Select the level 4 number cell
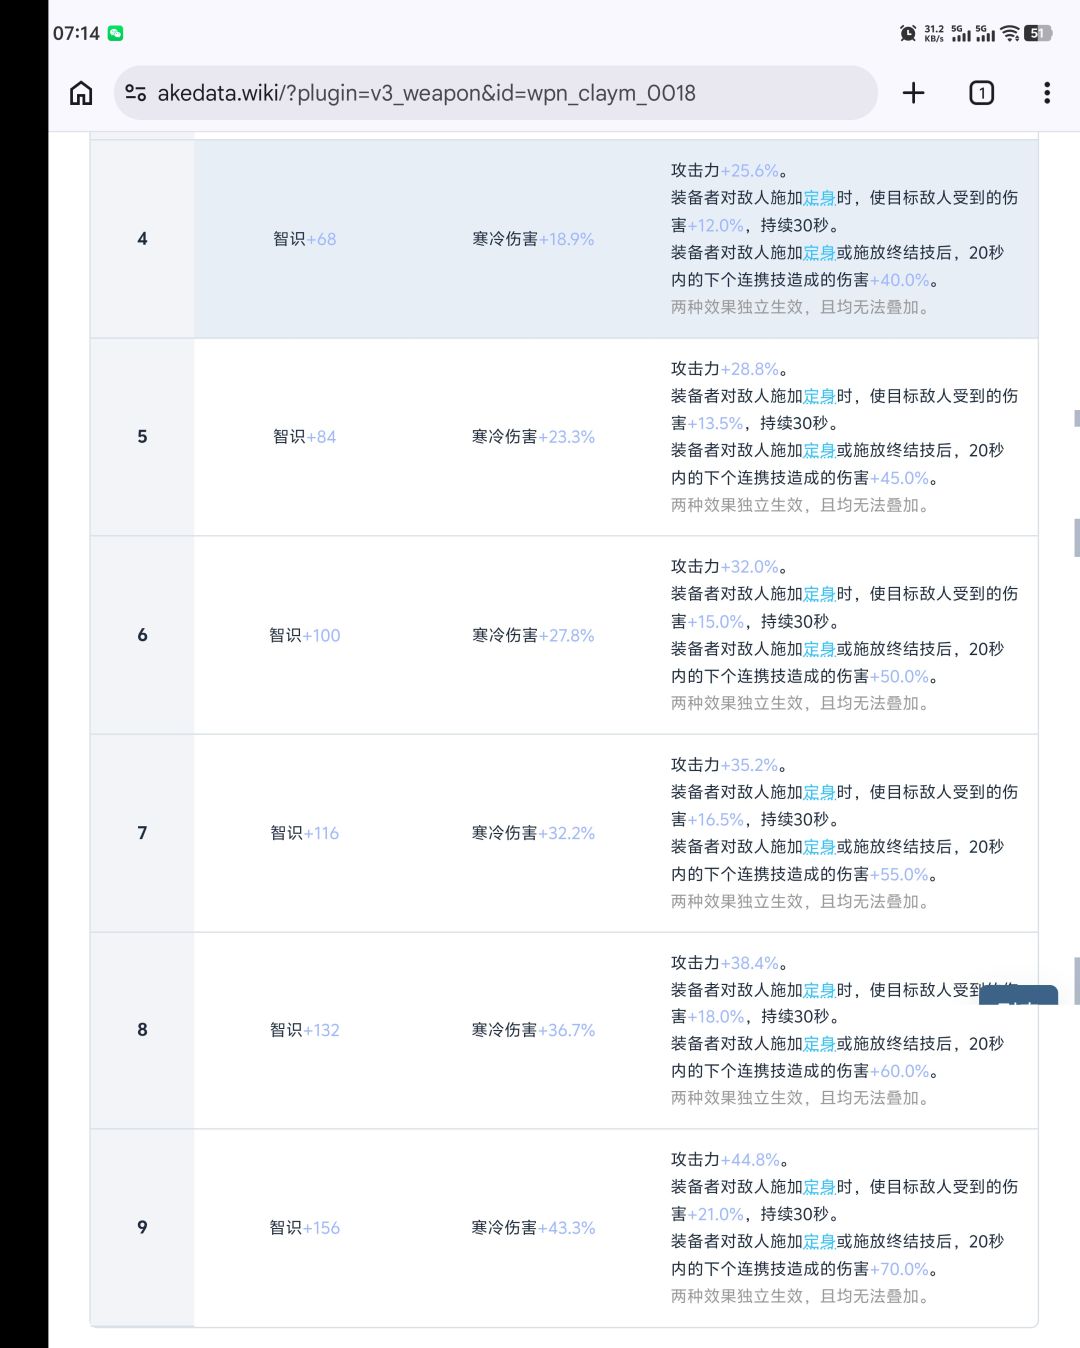 pyautogui.click(x=142, y=239)
